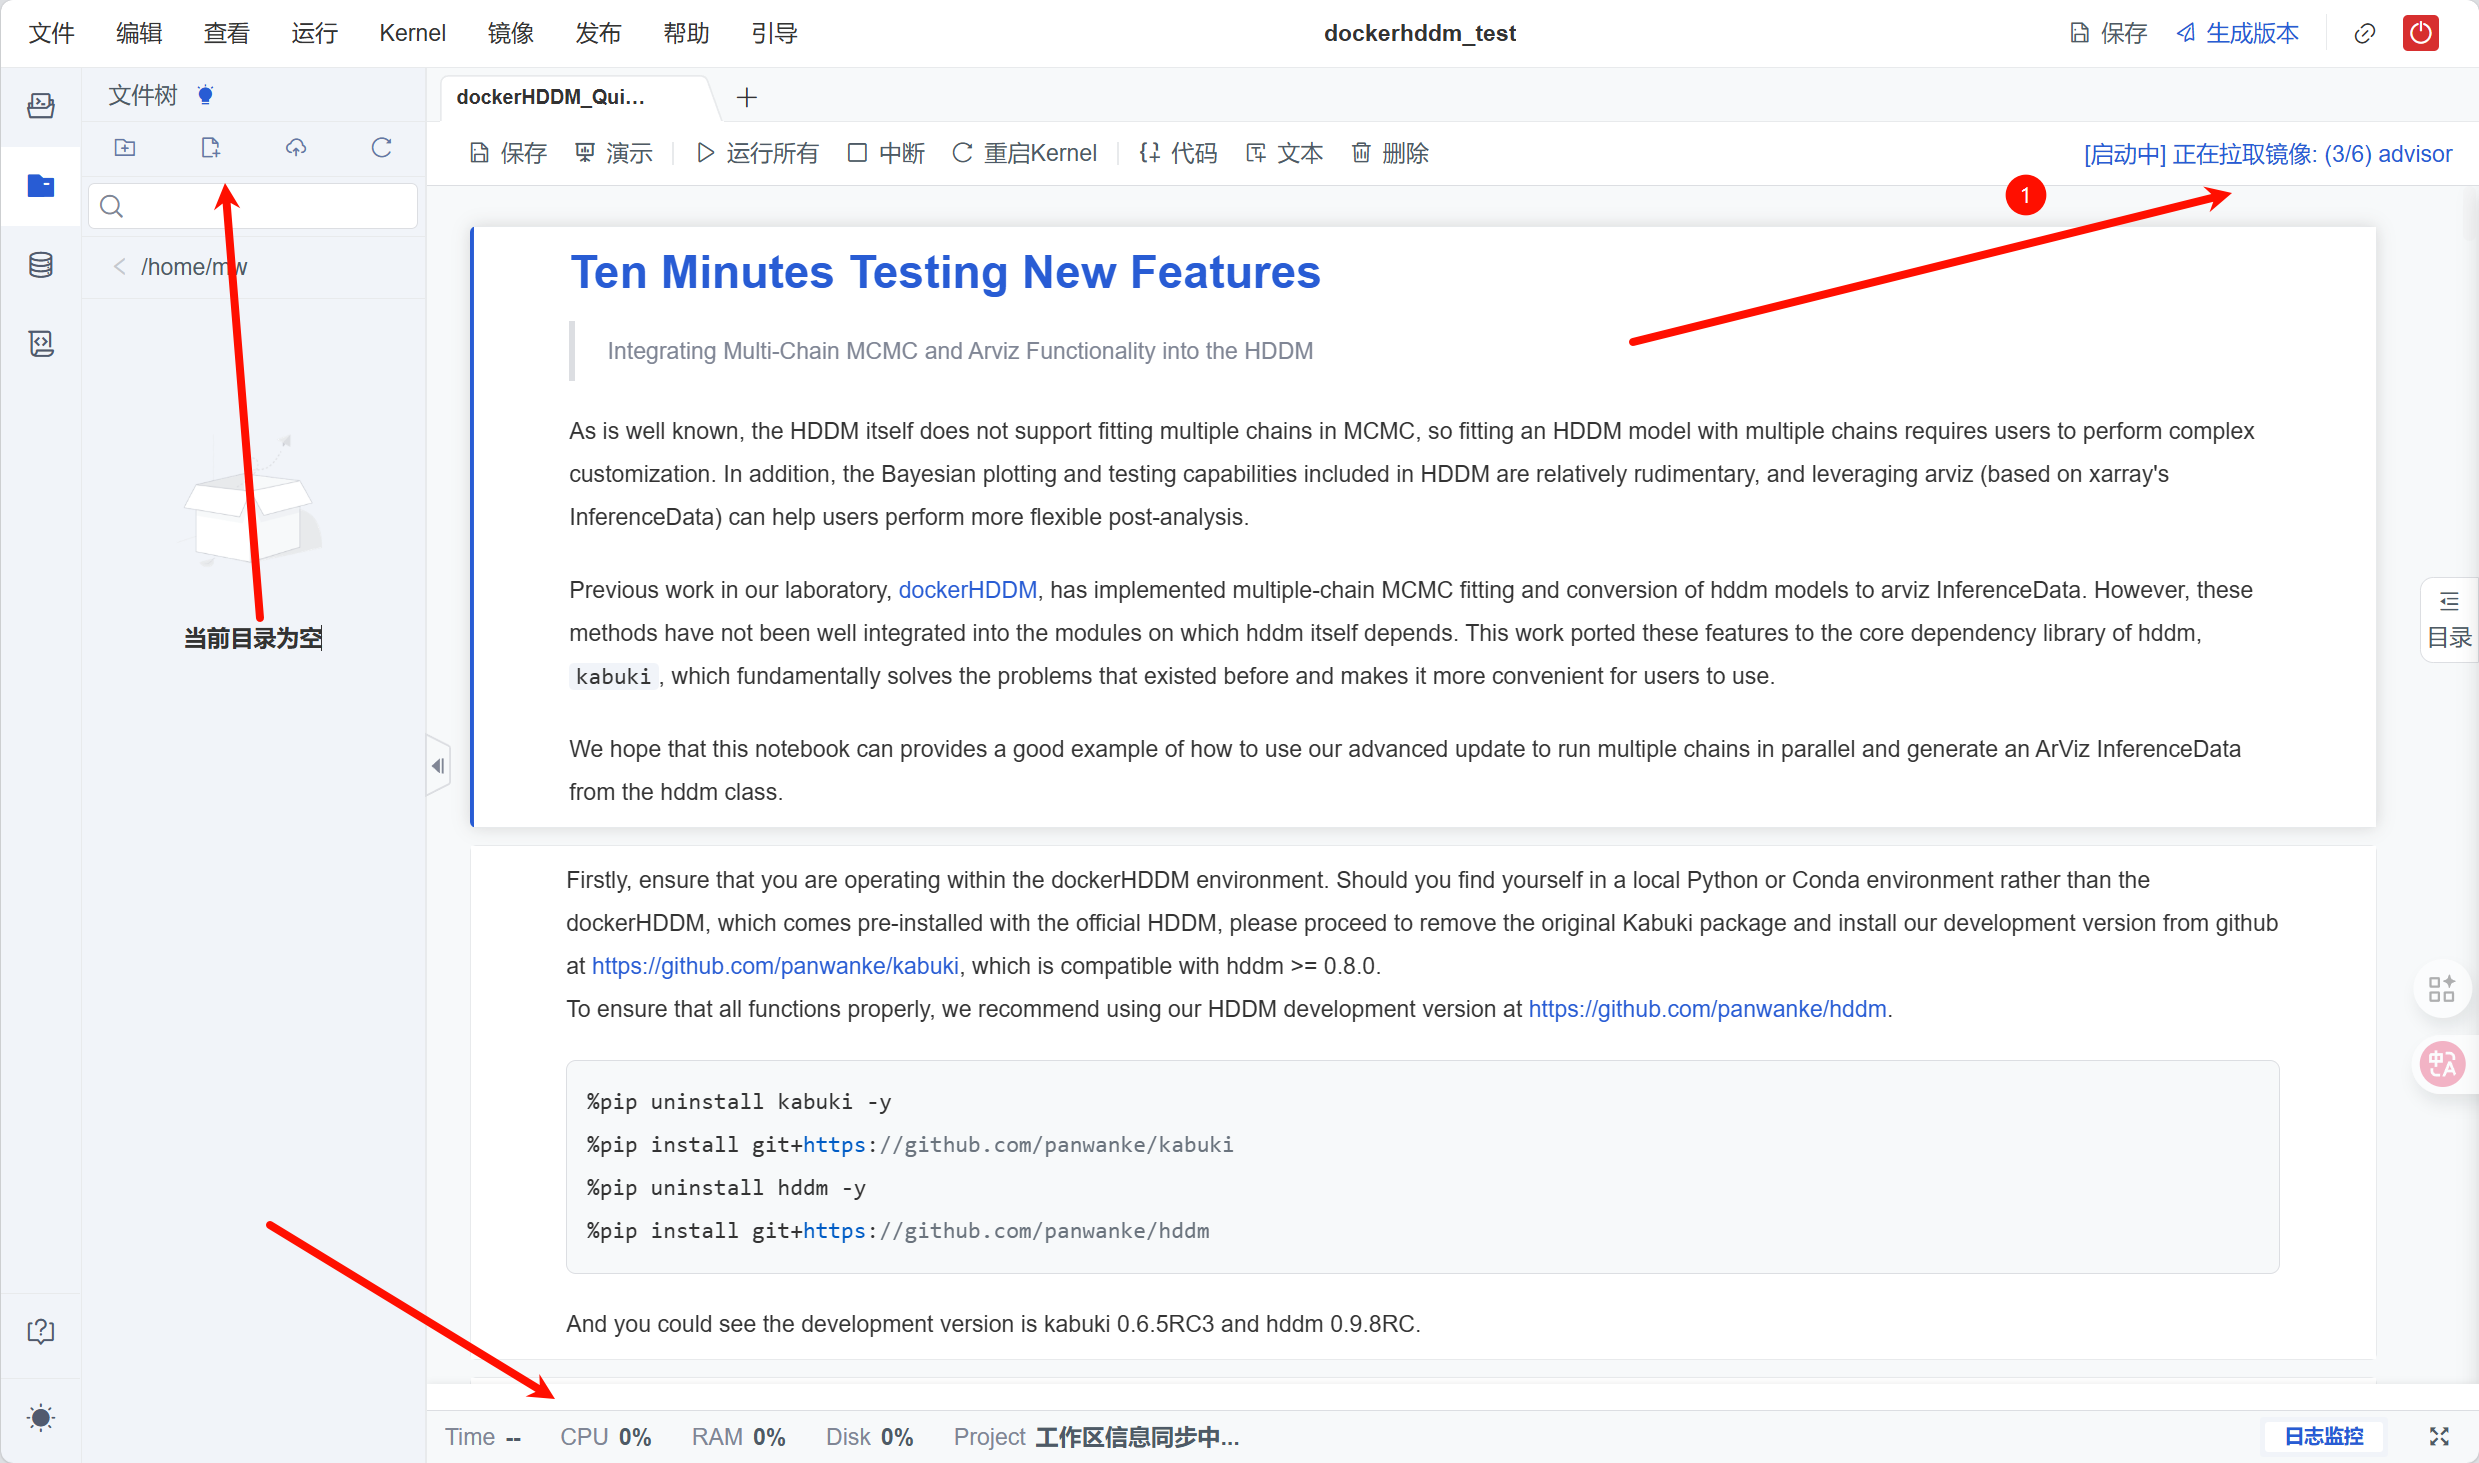Go back from /home/mw directory
Screen dimensions: 2479x1463
pyautogui.click(x=120, y=267)
